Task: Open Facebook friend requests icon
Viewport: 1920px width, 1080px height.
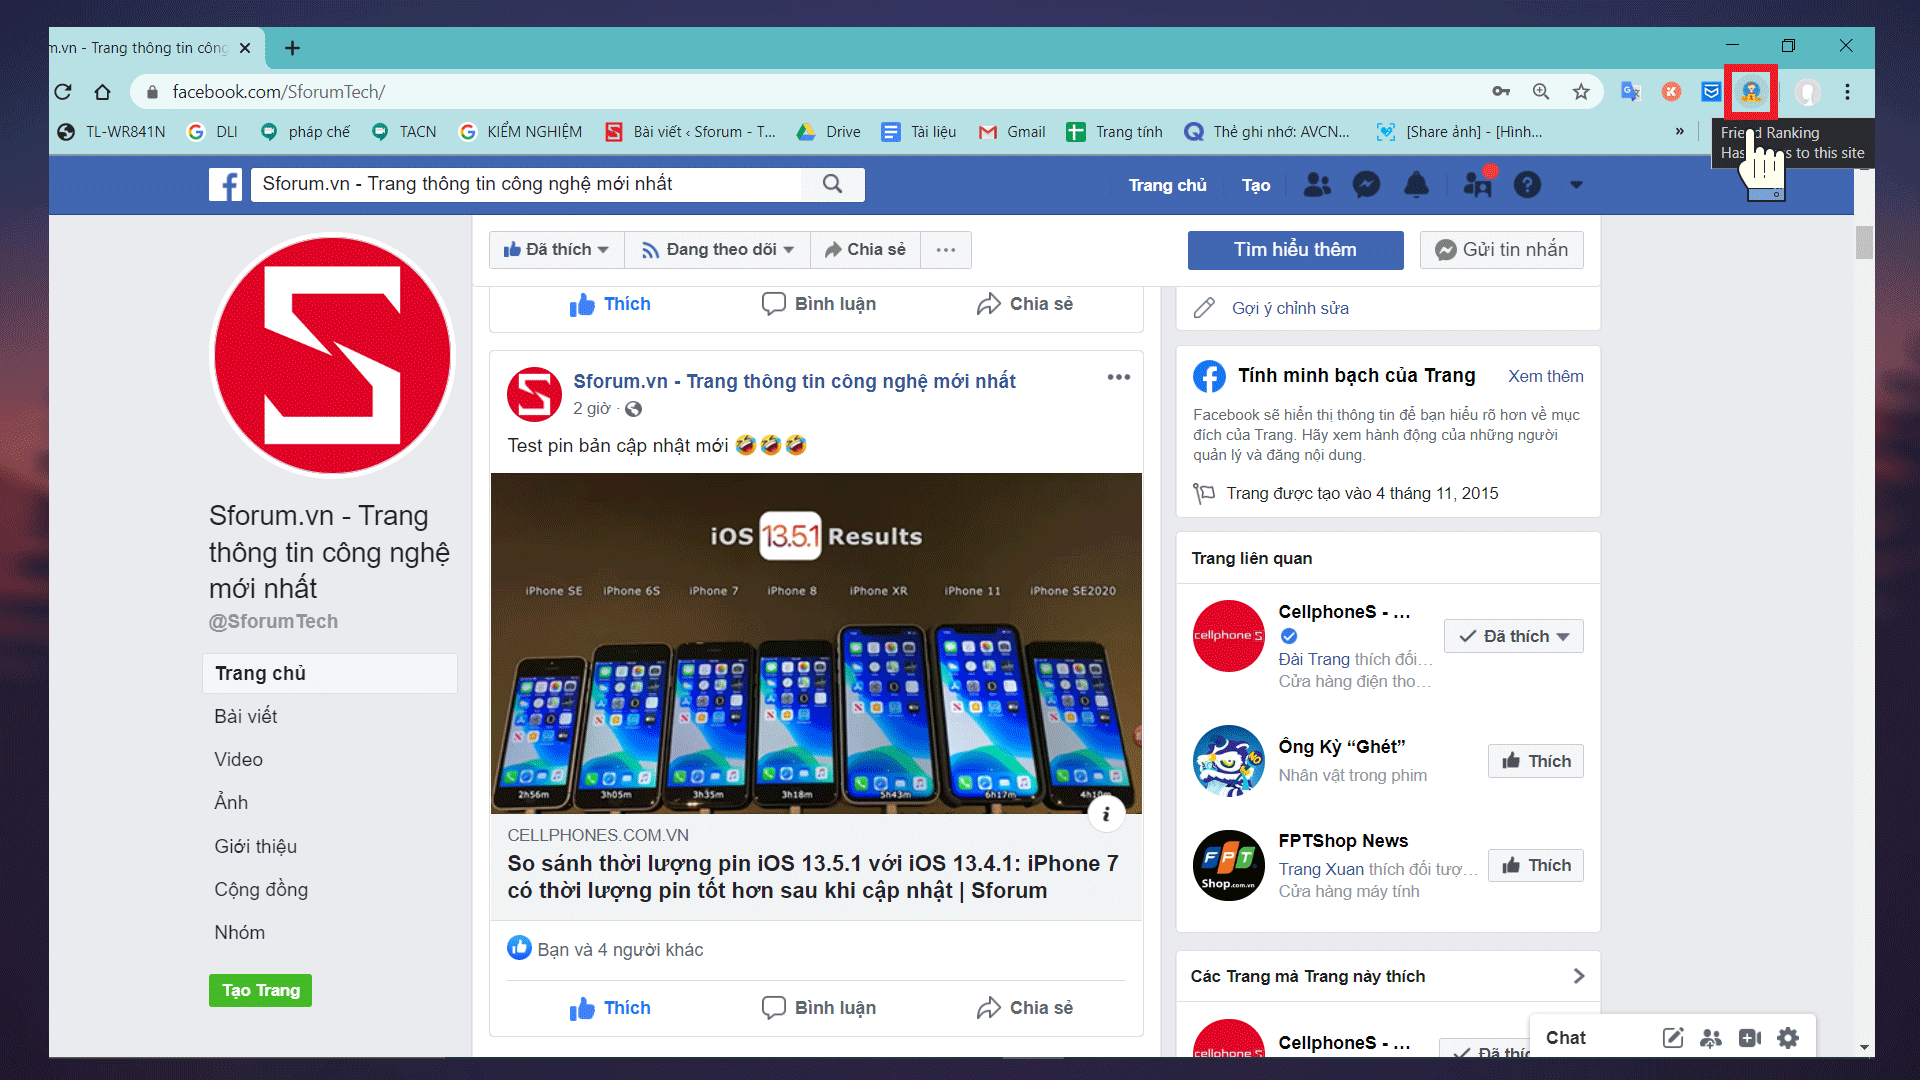Action: click(x=1317, y=185)
